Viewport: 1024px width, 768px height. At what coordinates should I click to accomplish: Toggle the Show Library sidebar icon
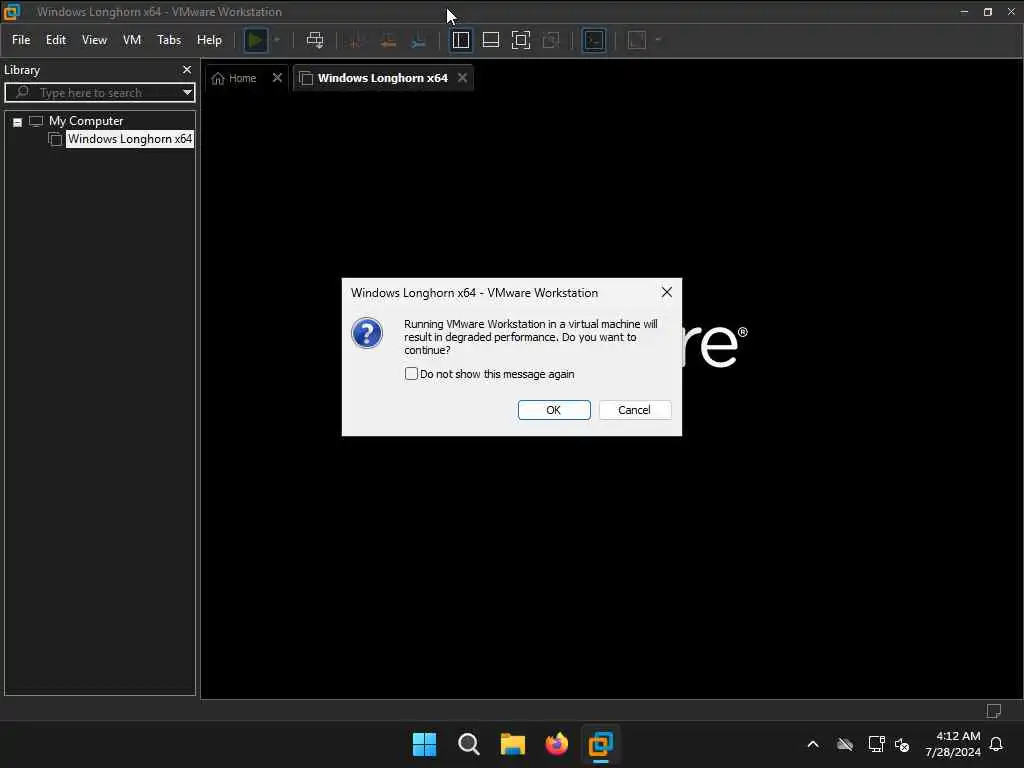pos(461,40)
